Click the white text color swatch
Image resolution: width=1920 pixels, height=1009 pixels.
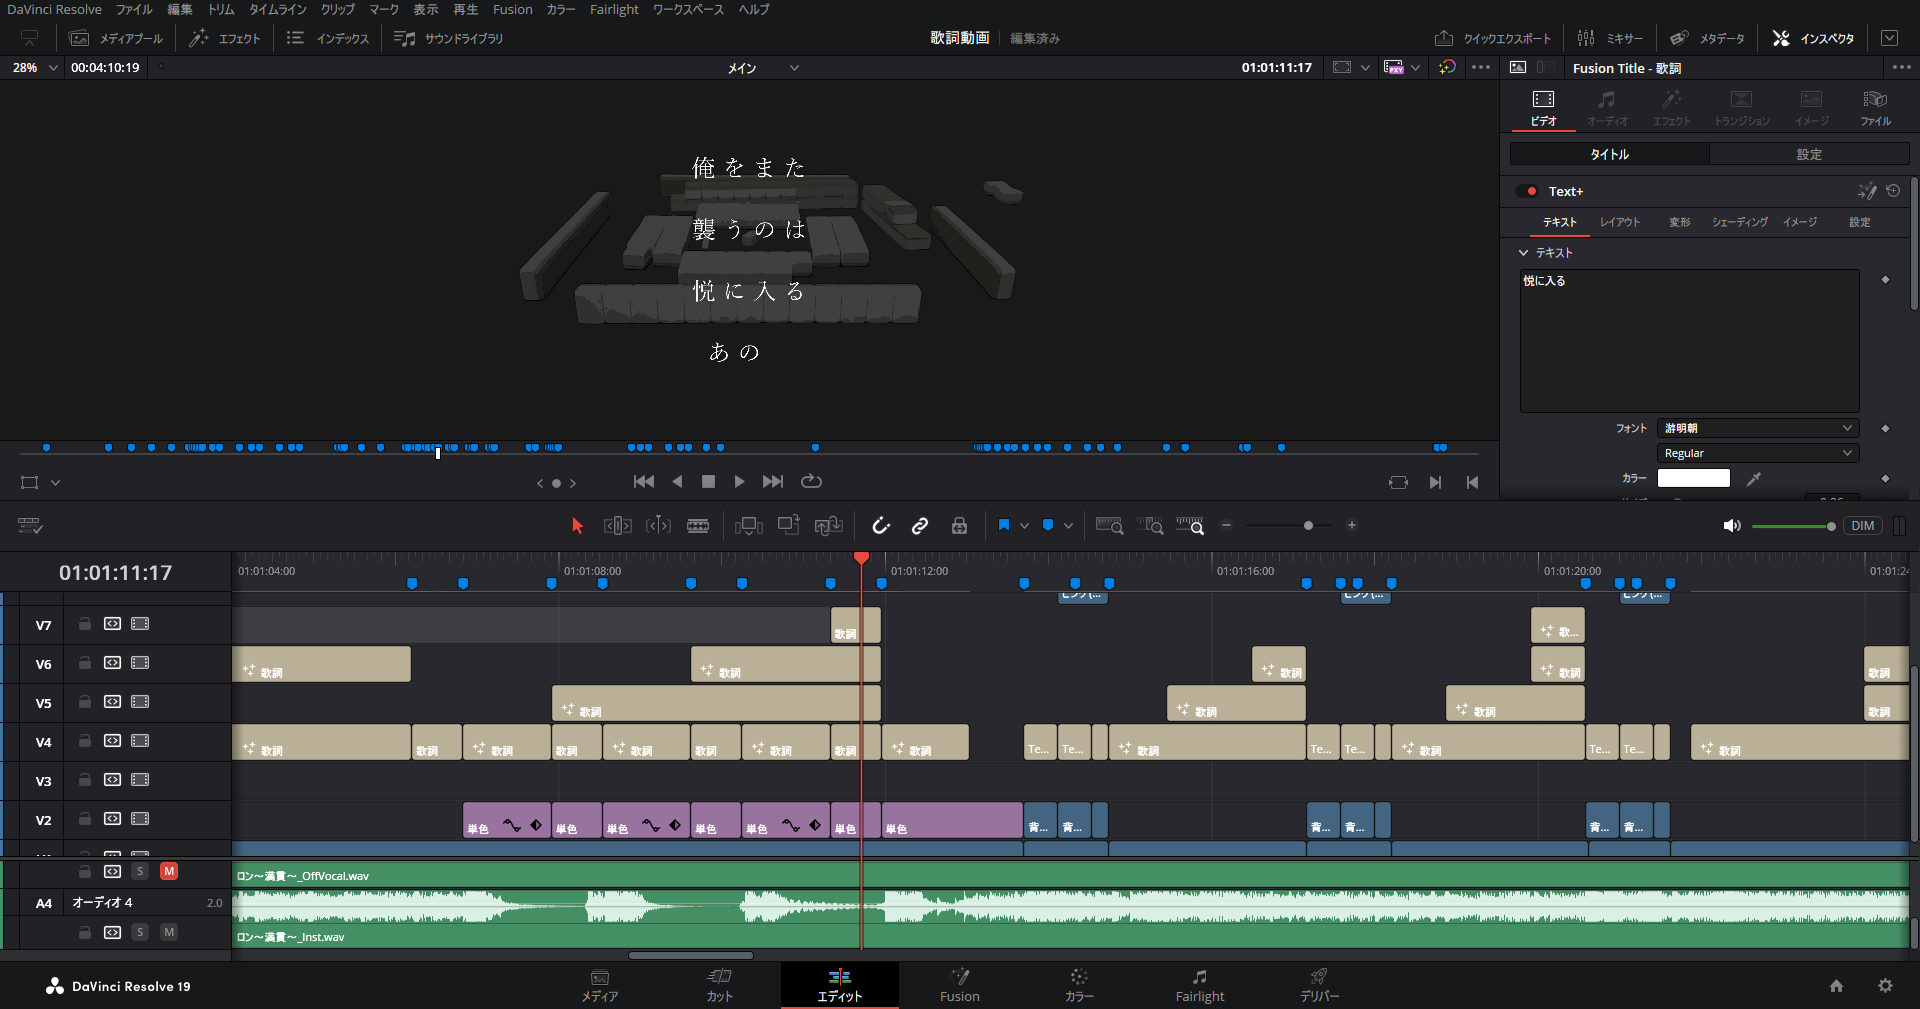[1693, 479]
